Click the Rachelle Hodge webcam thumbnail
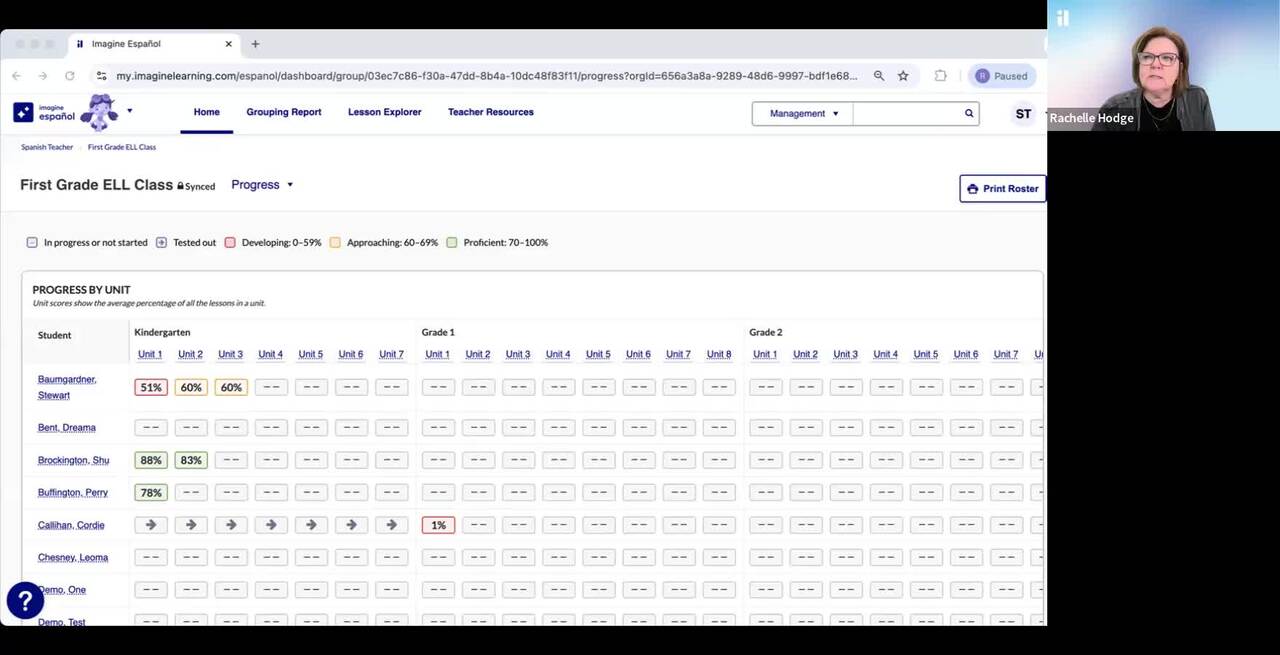This screenshot has height=655, width=1280. tap(1163, 66)
